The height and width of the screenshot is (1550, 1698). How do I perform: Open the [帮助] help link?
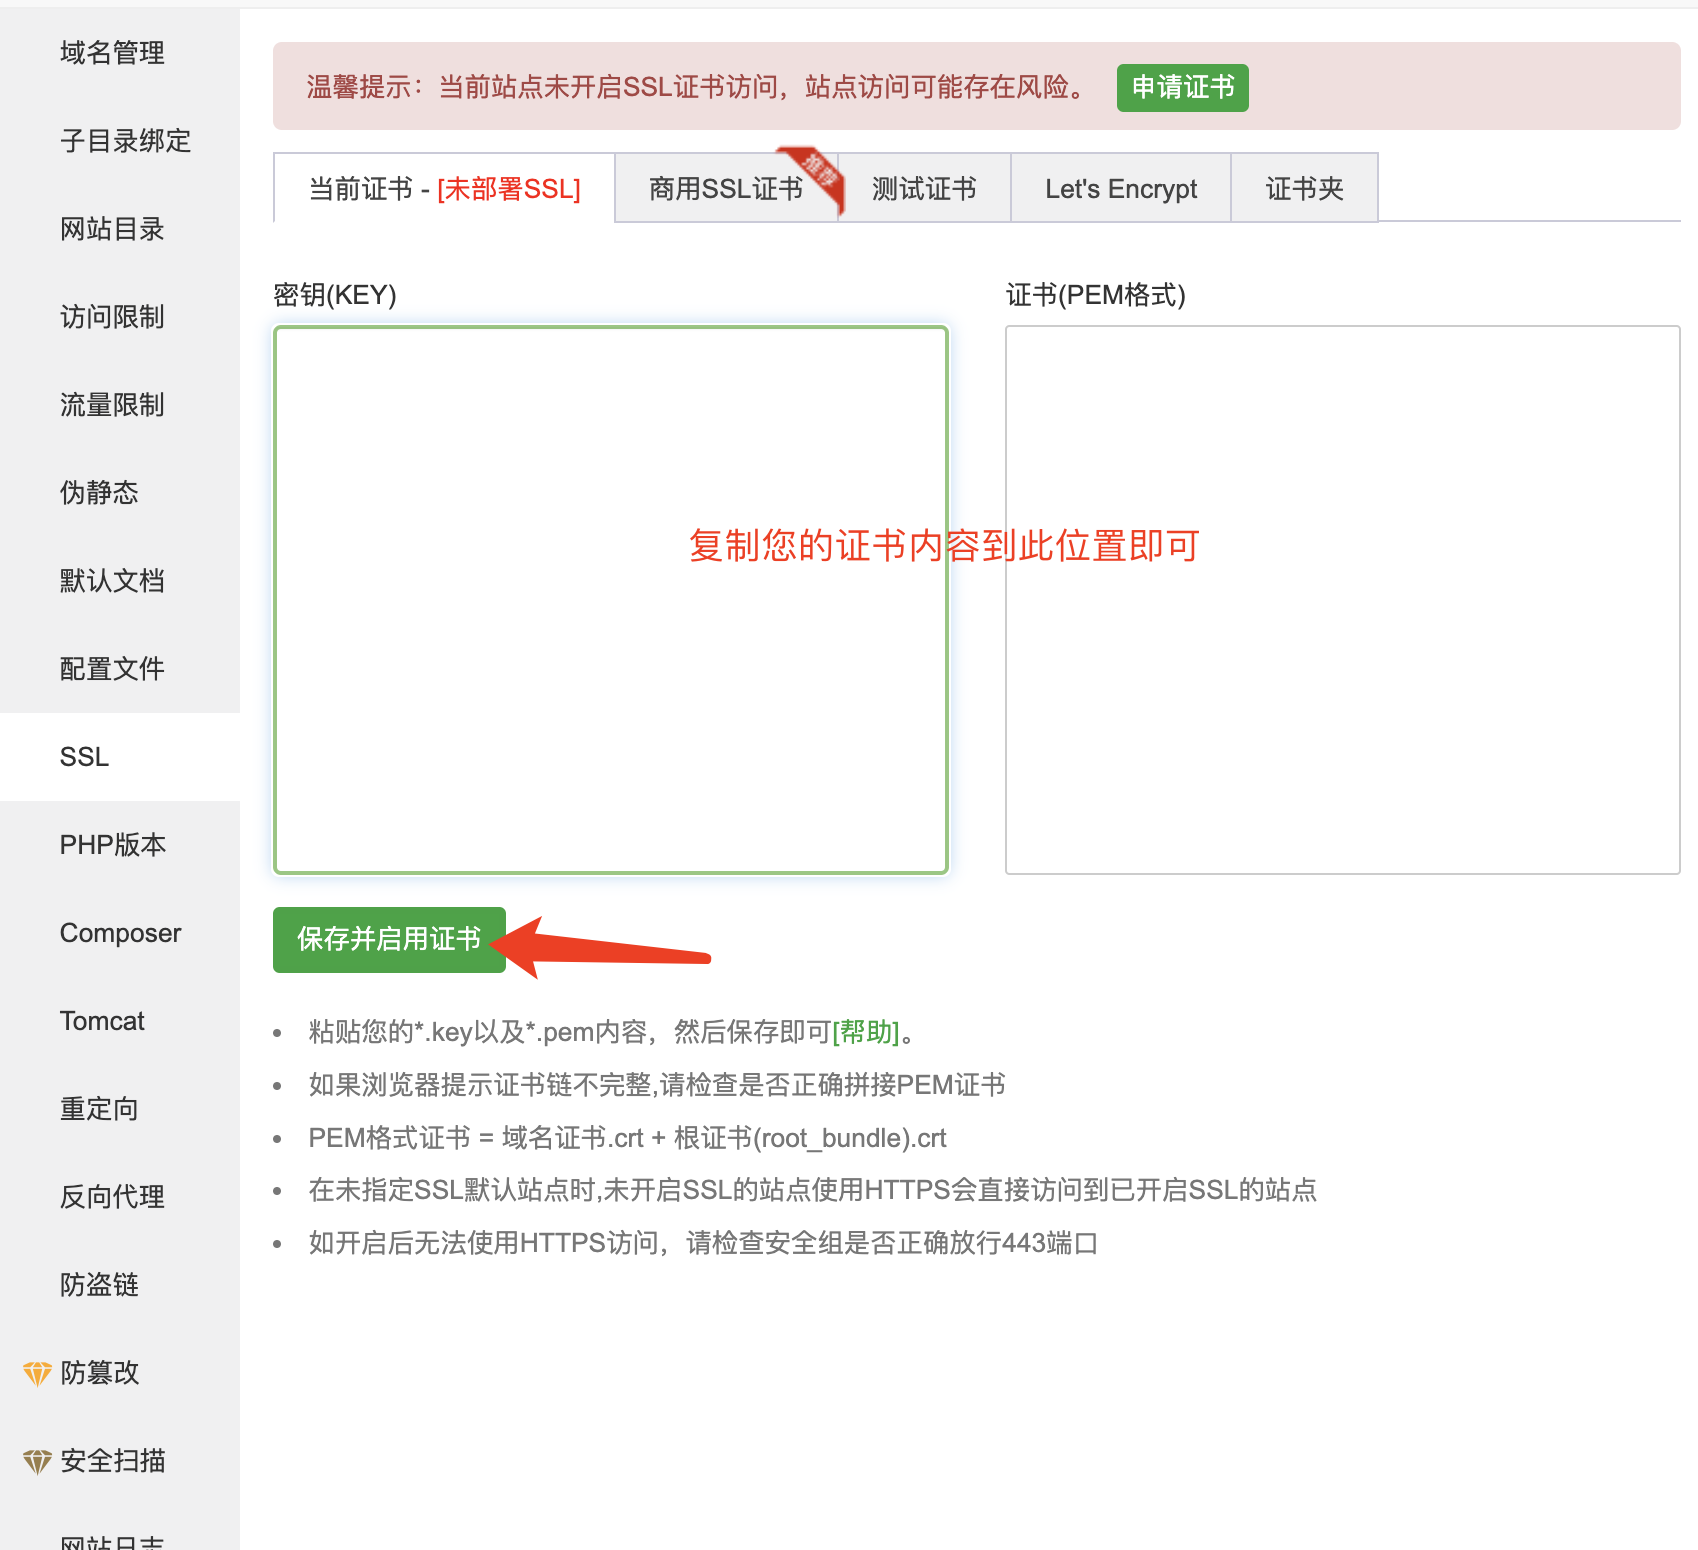866,1032
